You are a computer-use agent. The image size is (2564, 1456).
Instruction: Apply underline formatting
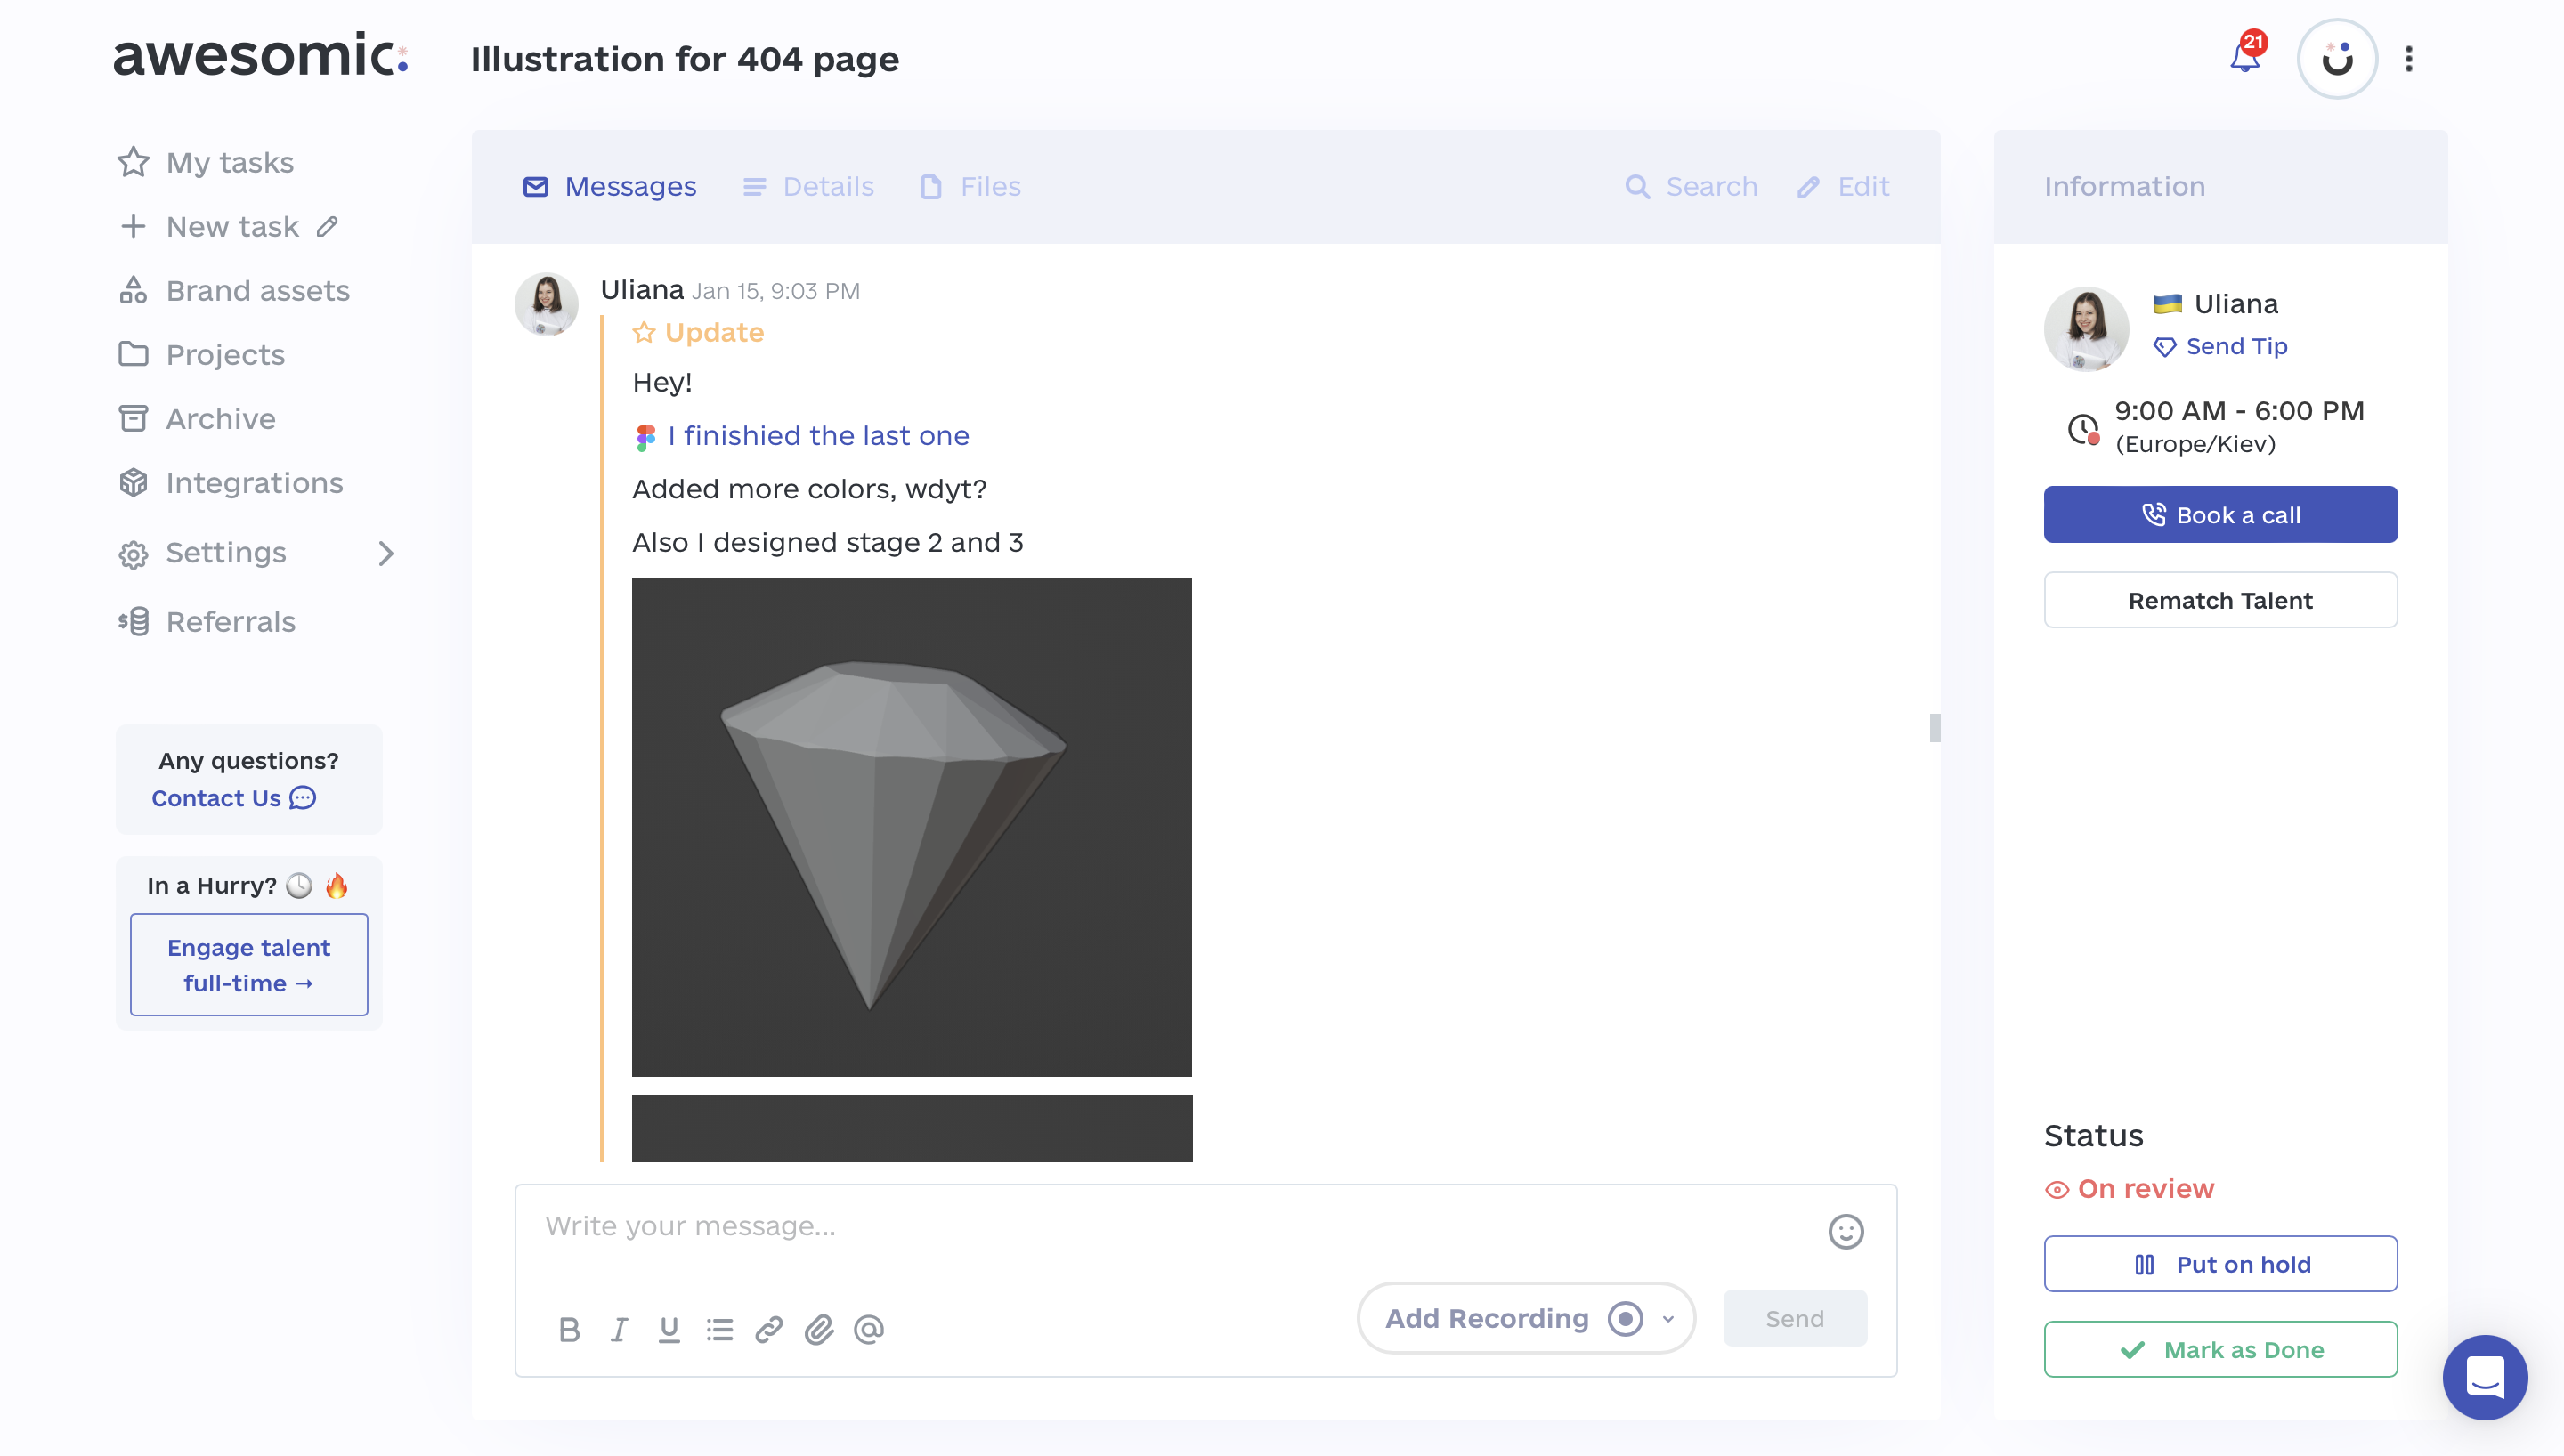669,1329
